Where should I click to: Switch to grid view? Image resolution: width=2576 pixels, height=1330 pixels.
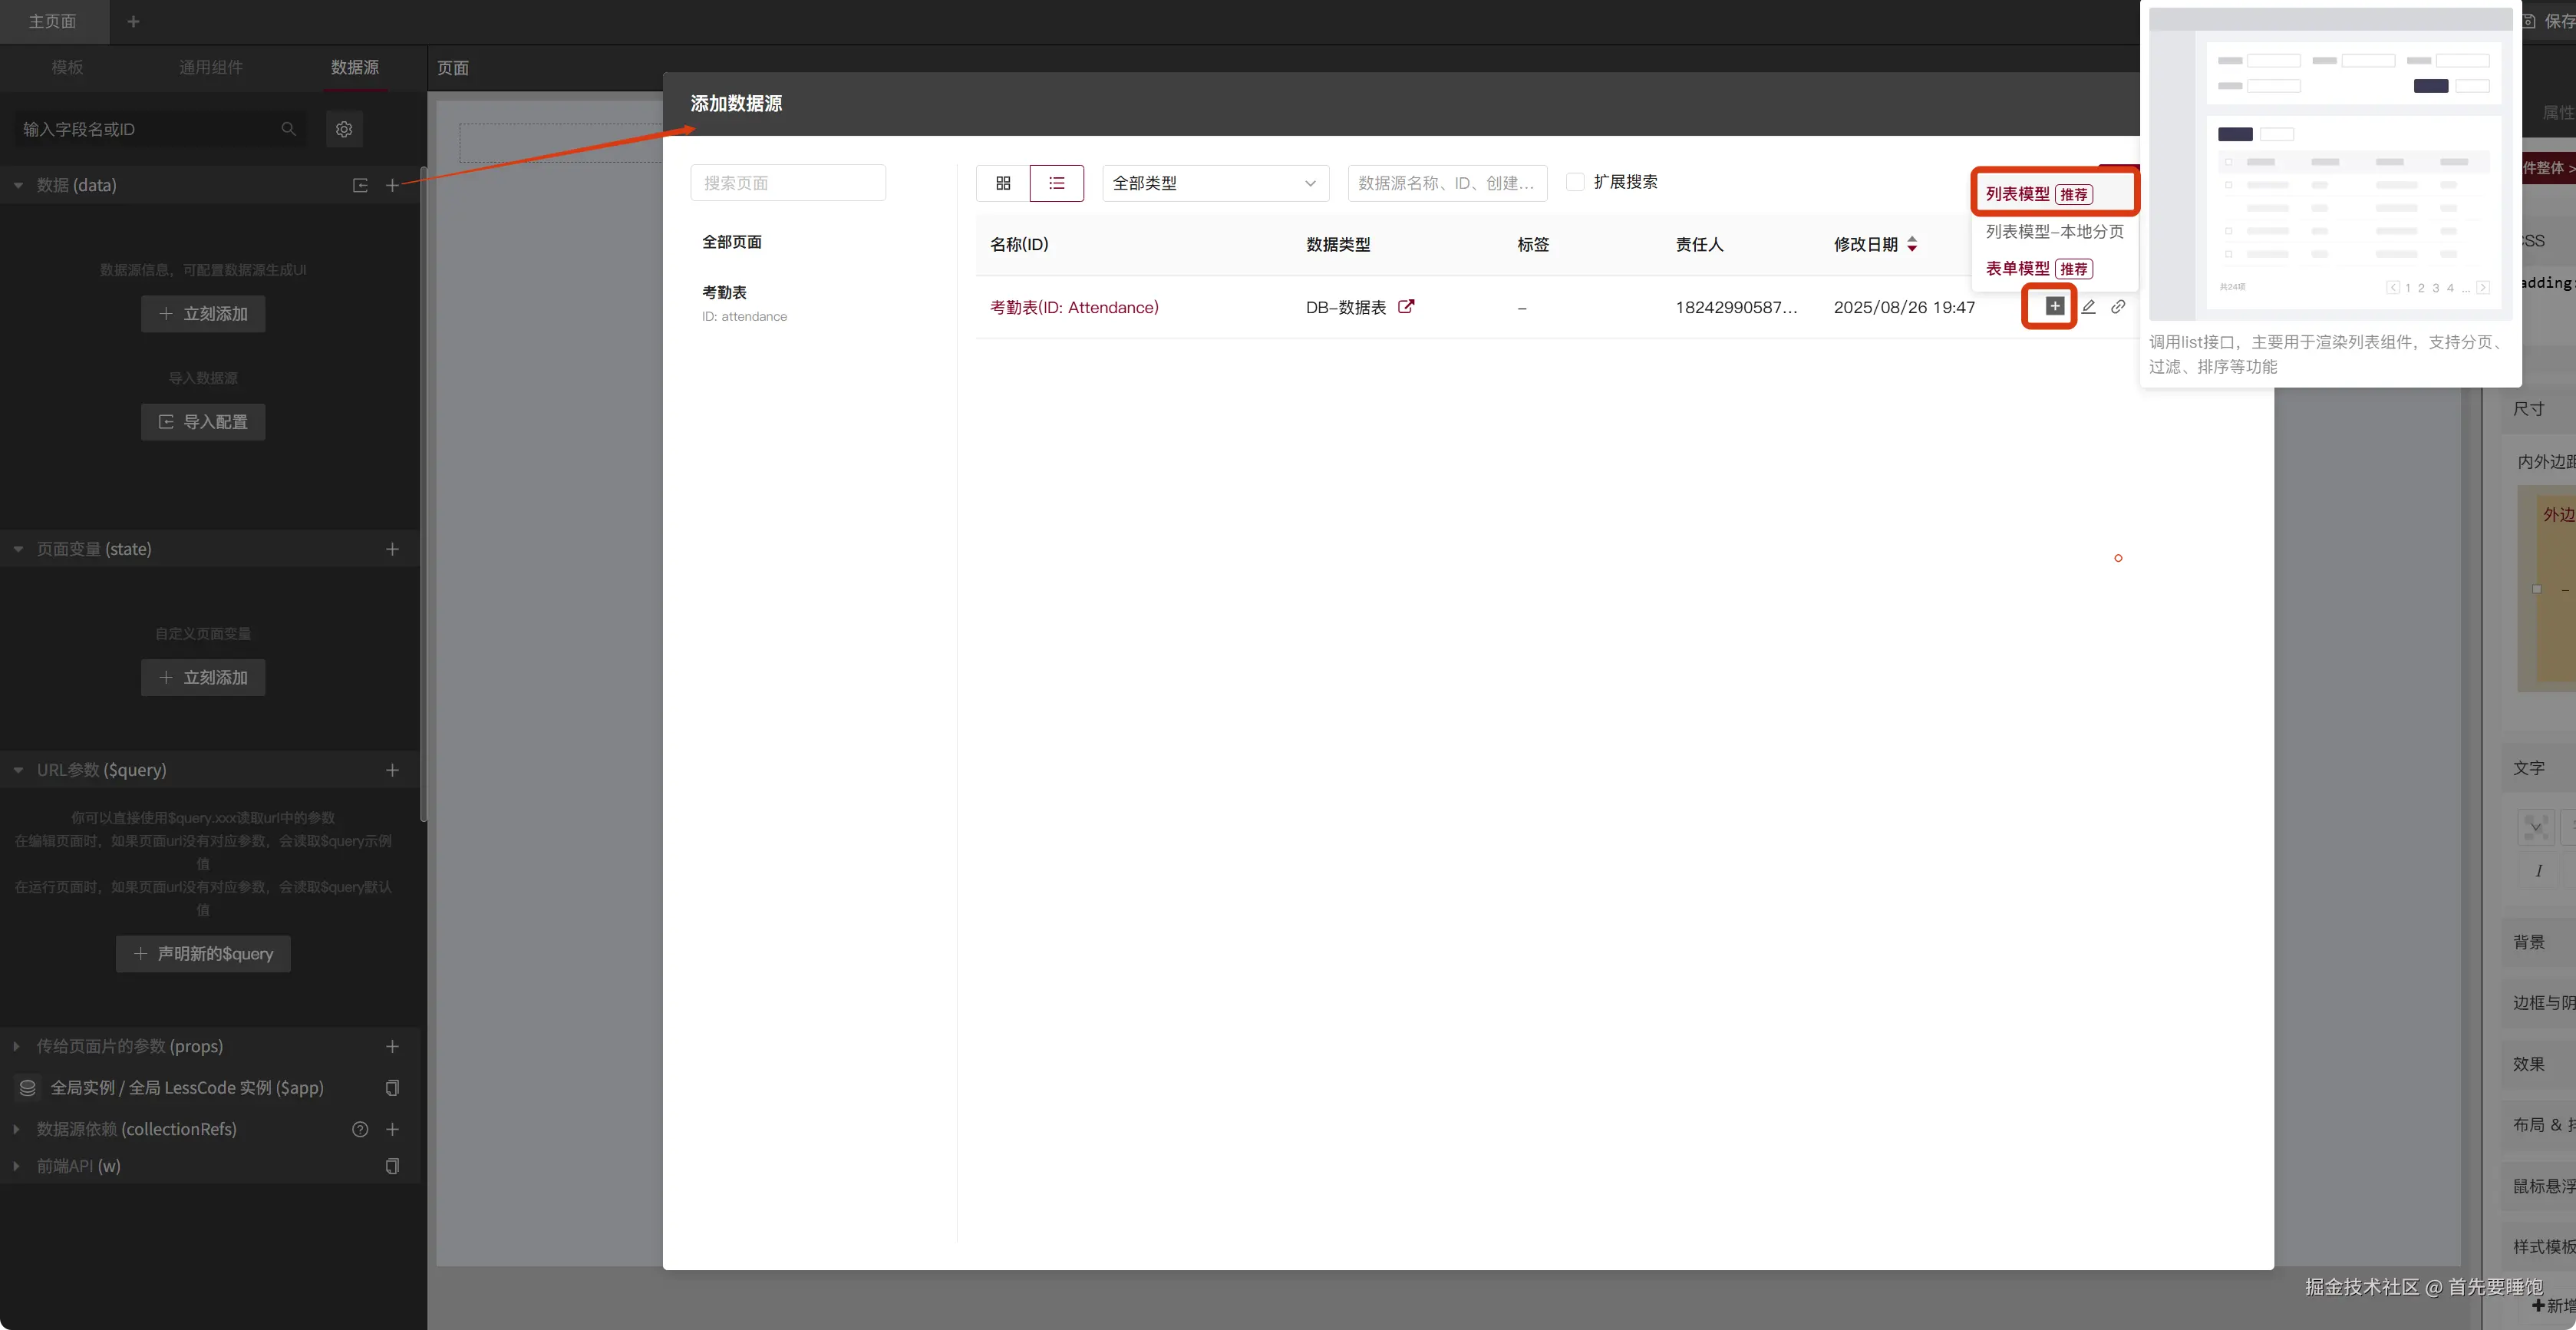click(x=1003, y=183)
